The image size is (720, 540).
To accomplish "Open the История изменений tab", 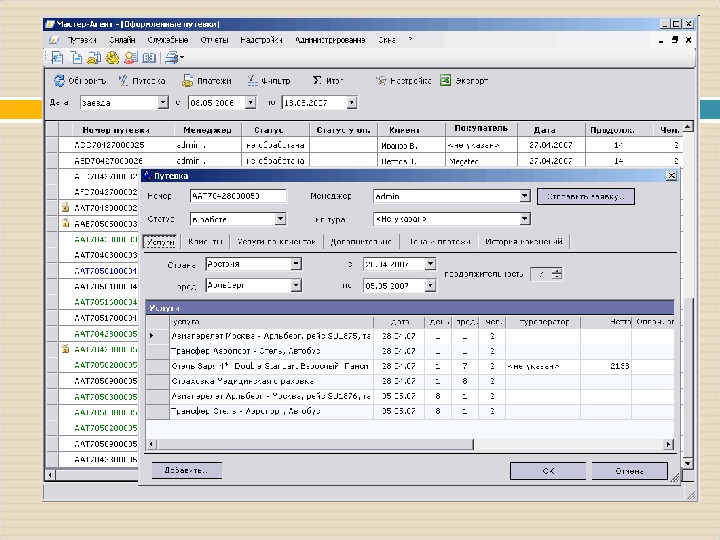I will click(x=526, y=242).
